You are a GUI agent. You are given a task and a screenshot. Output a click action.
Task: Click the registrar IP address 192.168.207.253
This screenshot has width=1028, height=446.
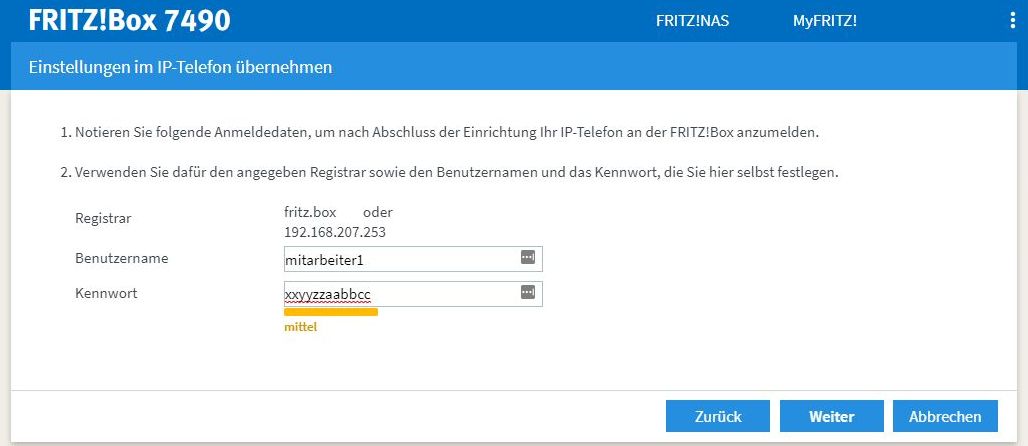(335, 232)
